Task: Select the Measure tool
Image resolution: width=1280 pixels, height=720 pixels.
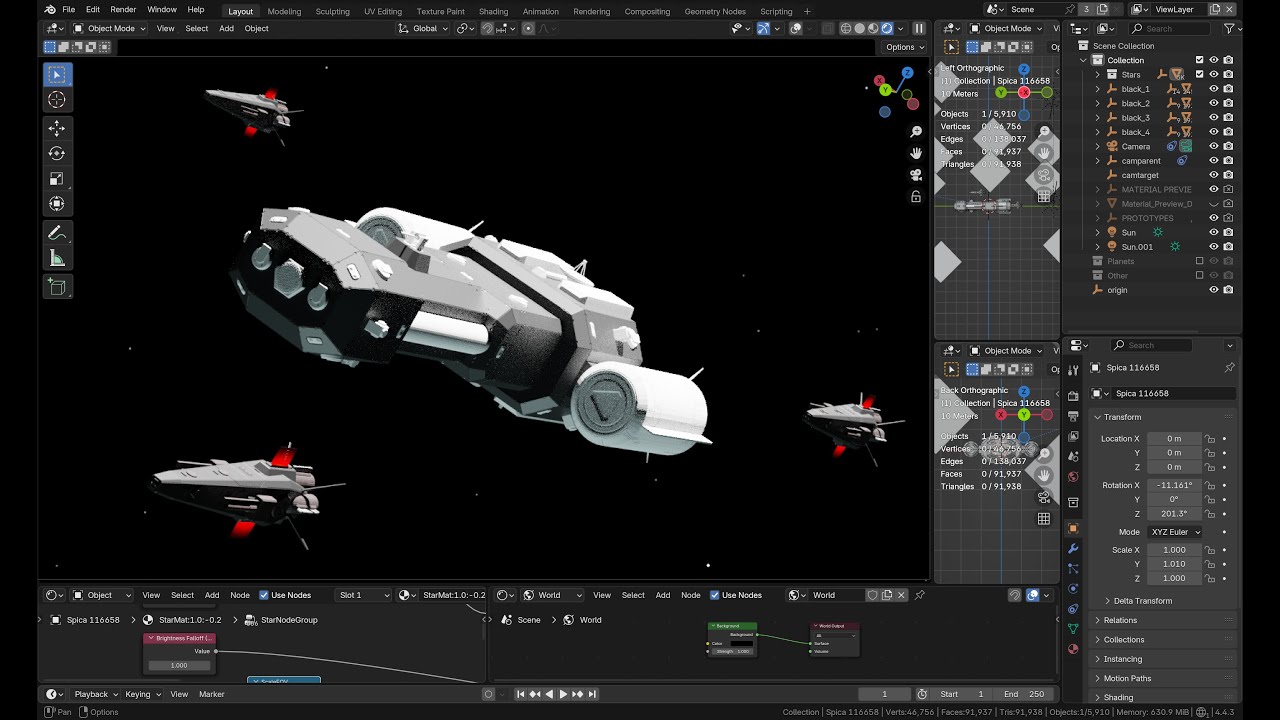Action: (57, 259)
